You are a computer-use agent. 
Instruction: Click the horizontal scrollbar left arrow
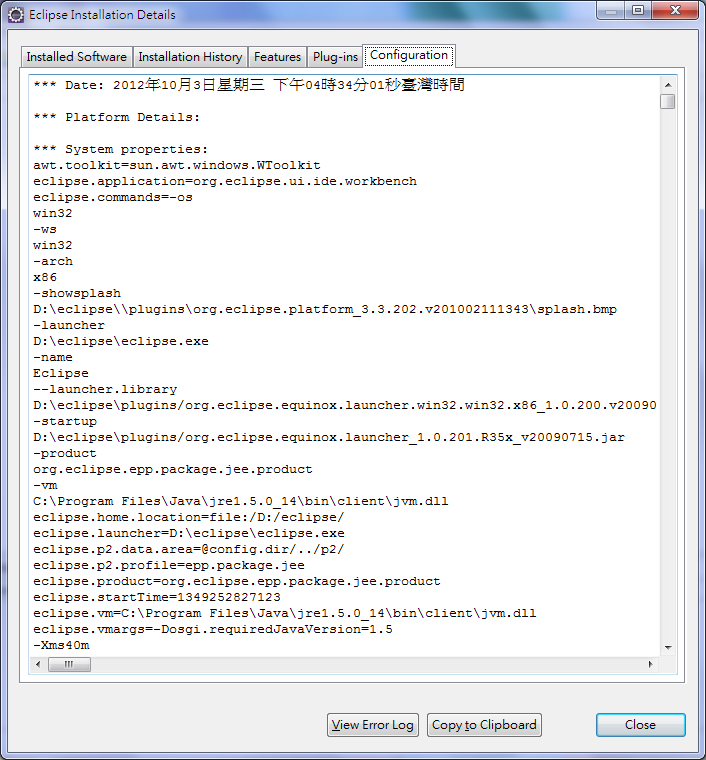(38, 665)
